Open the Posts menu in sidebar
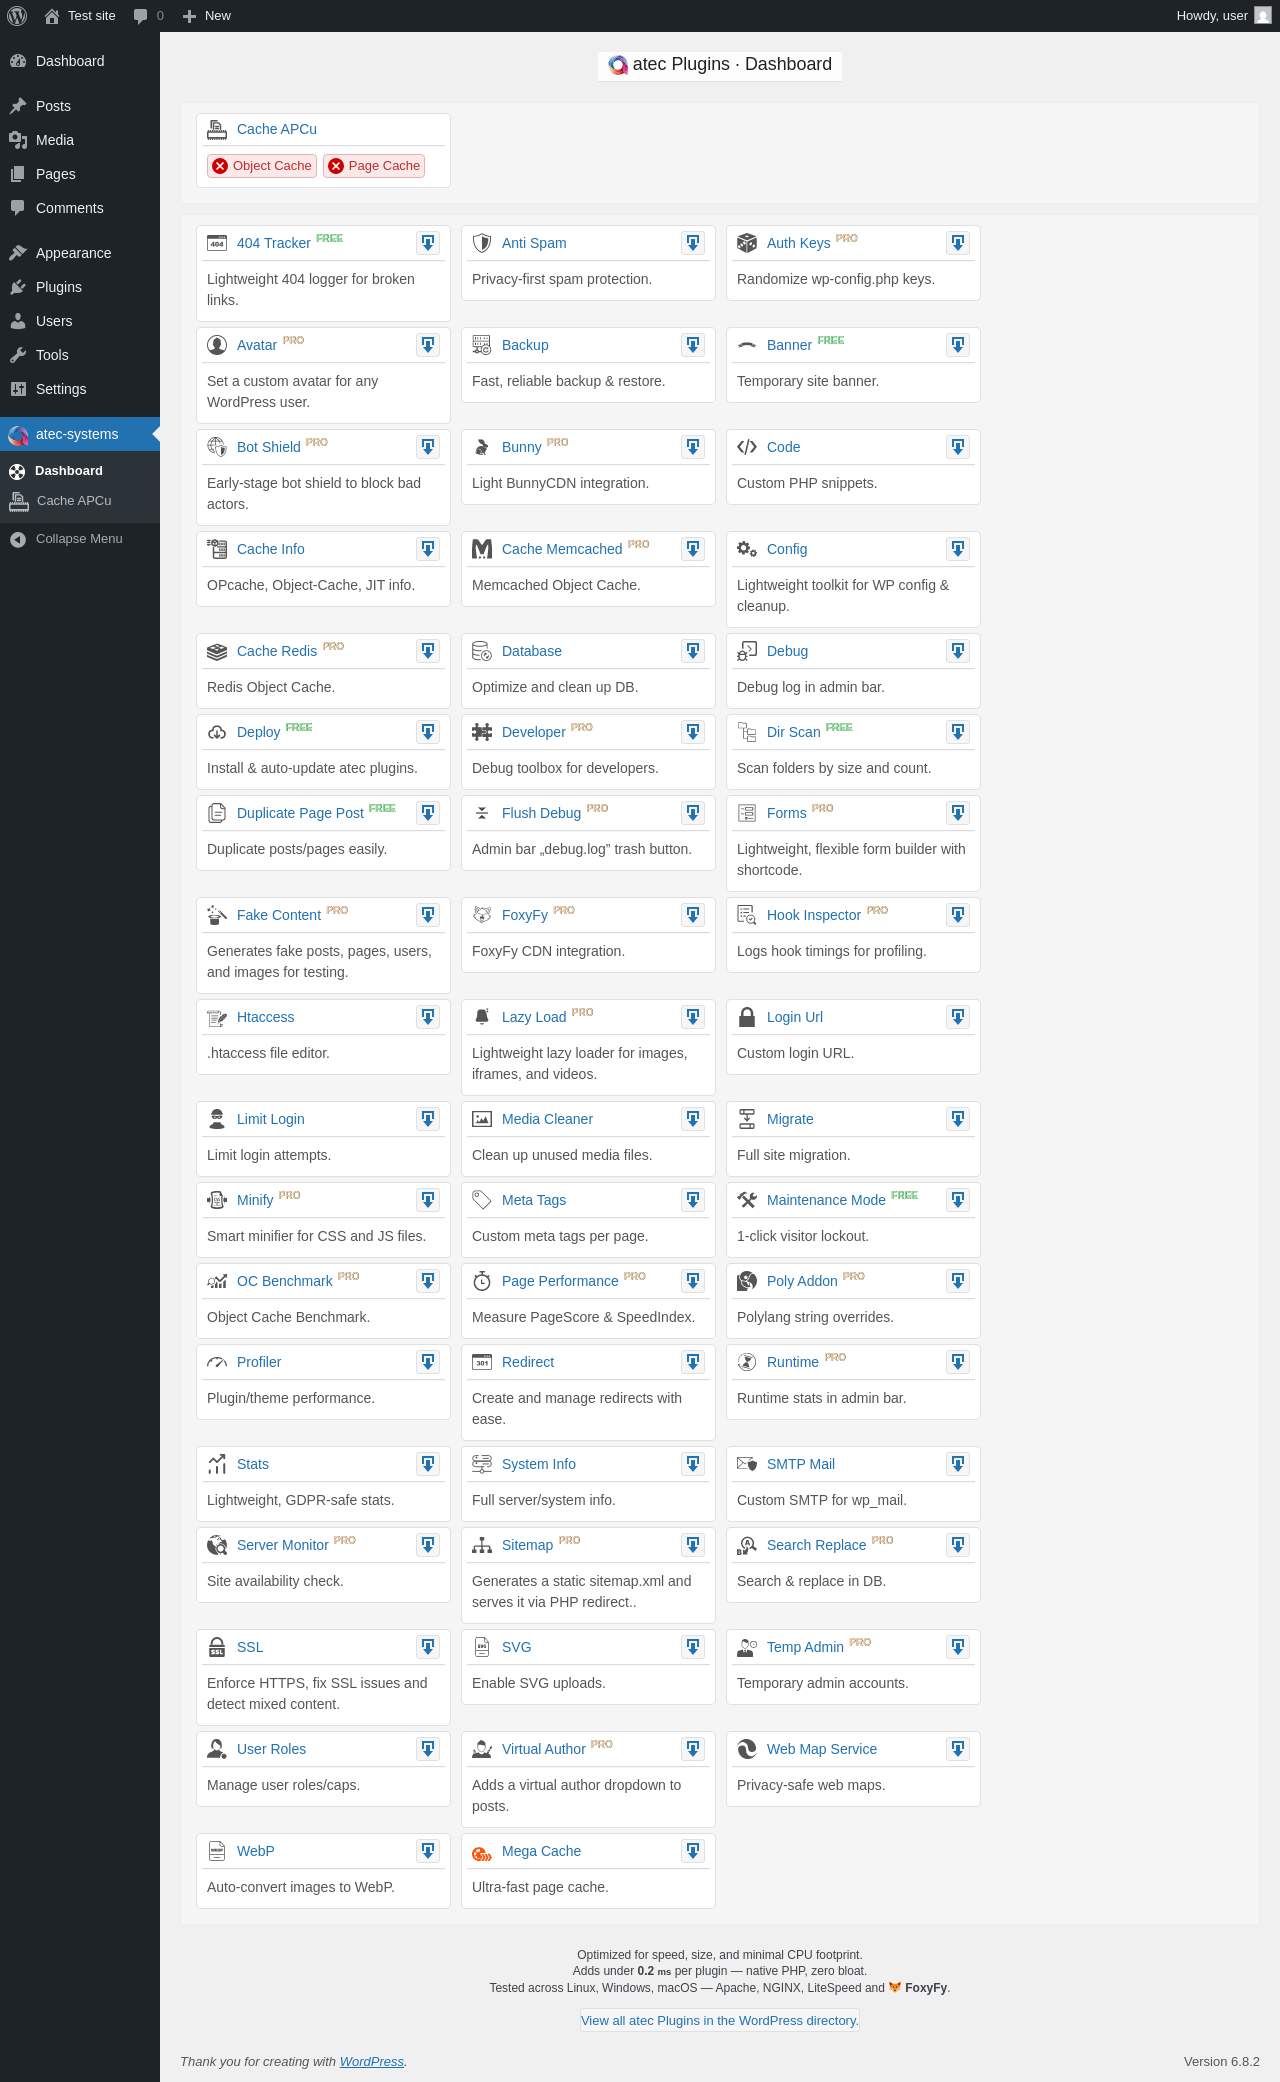1280x2082 pixels. click(80, 106)
